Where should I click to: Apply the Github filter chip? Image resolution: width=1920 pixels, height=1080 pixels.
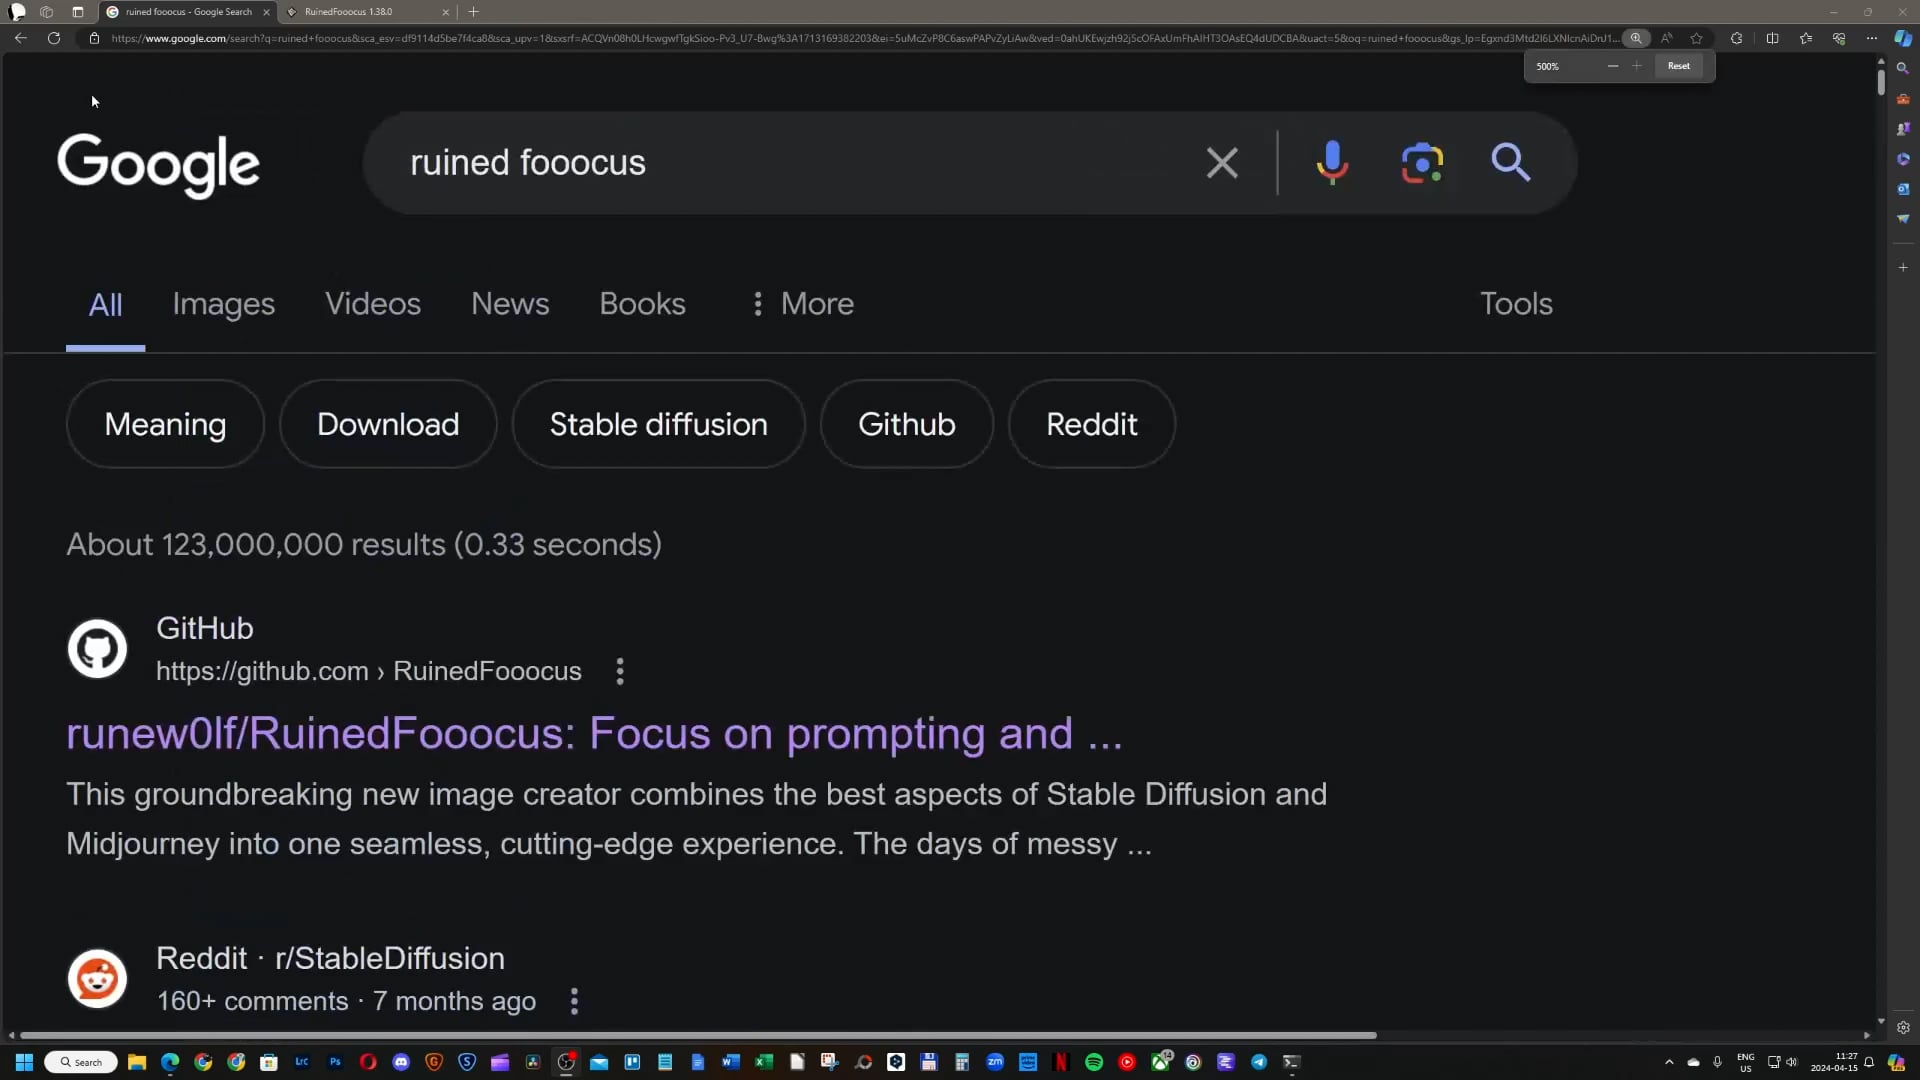click(907, 424)
